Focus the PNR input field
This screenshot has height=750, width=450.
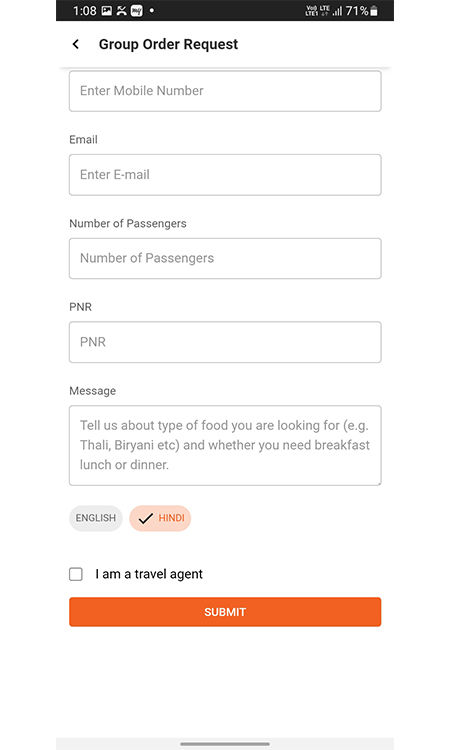point(225,342)
